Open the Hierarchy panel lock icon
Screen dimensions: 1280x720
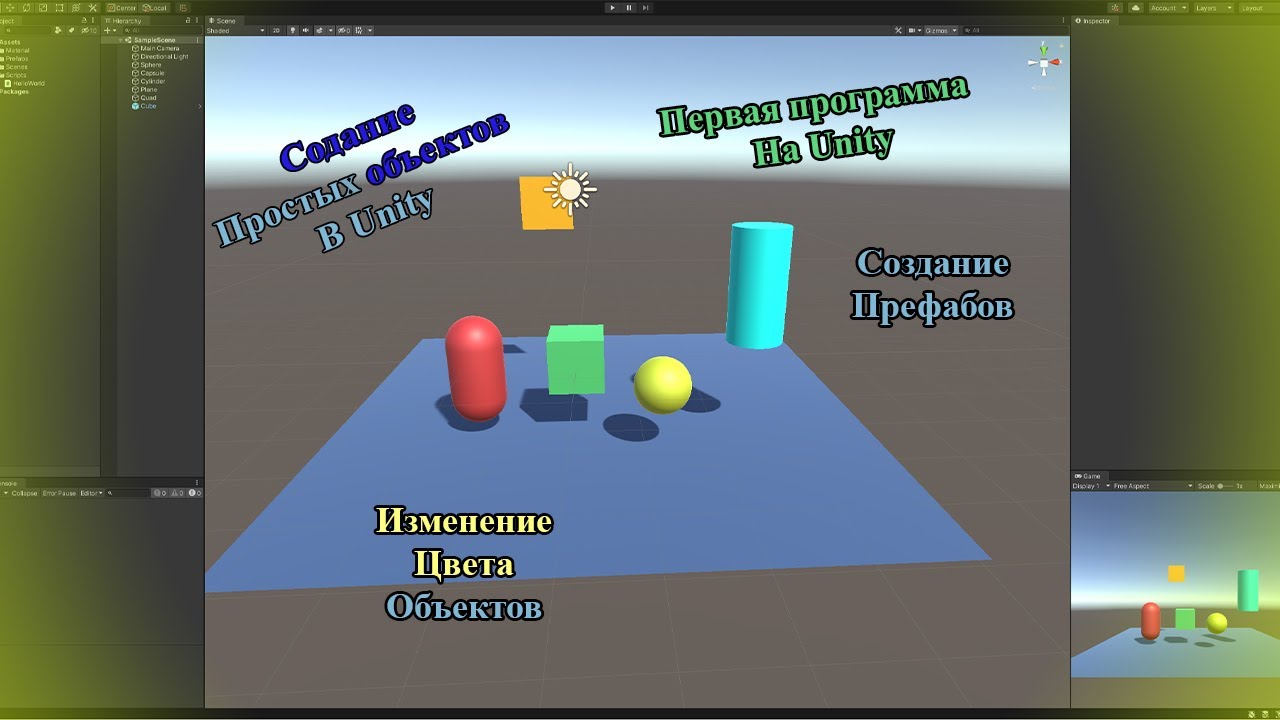point(188,20)
